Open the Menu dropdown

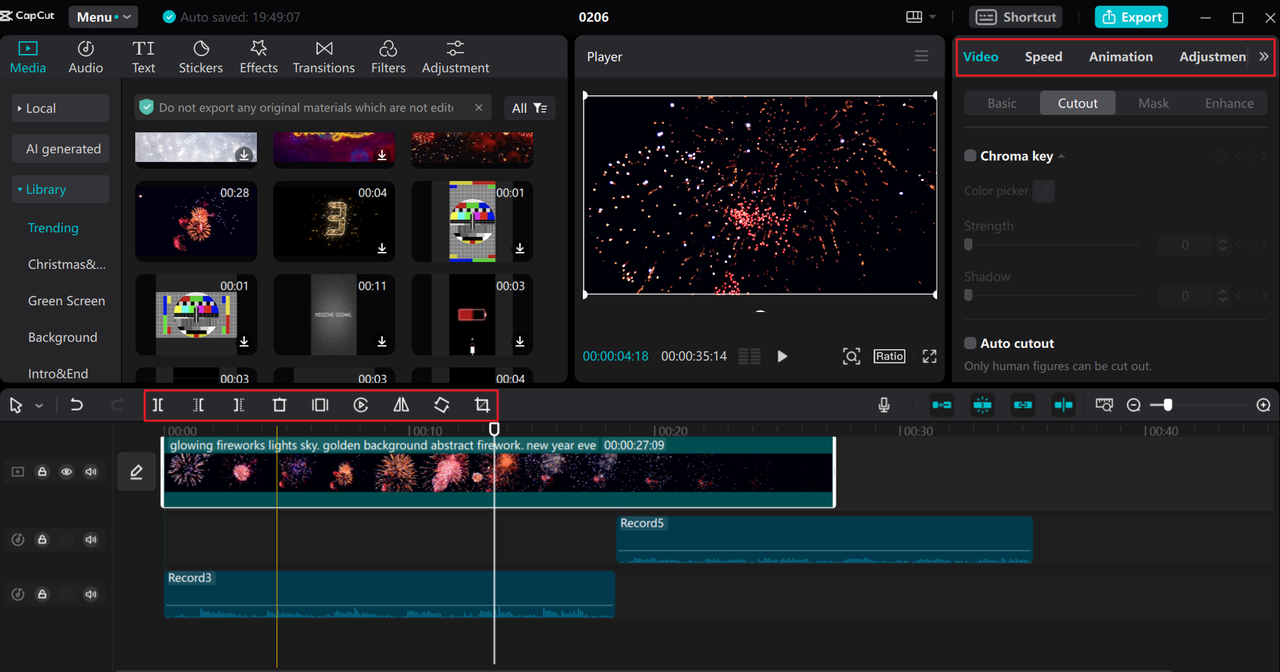pyautogui.click(x=104, y=17)
